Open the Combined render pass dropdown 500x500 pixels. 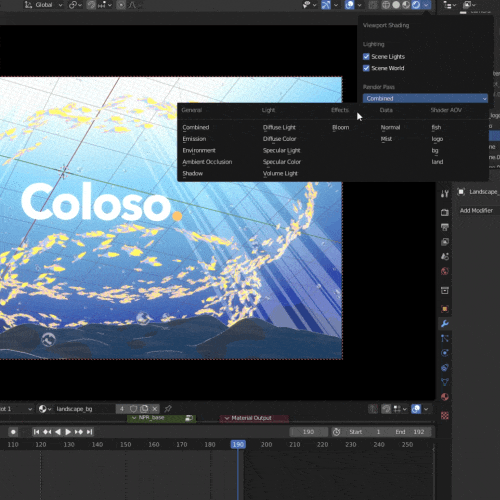pos(425,98)
